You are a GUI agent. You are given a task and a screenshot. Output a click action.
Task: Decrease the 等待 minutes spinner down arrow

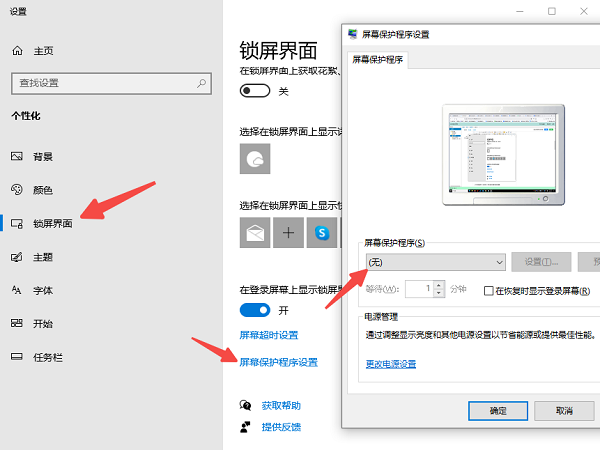439,293
